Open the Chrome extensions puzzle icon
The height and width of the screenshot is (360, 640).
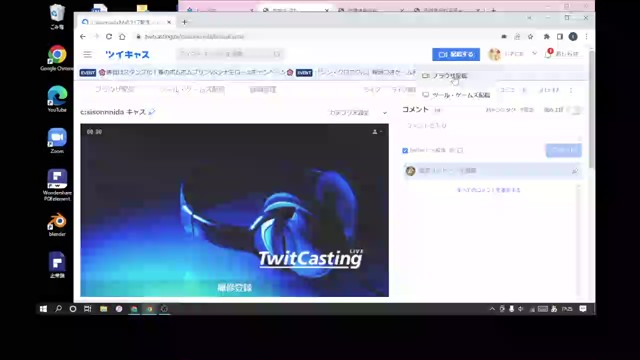547,37
